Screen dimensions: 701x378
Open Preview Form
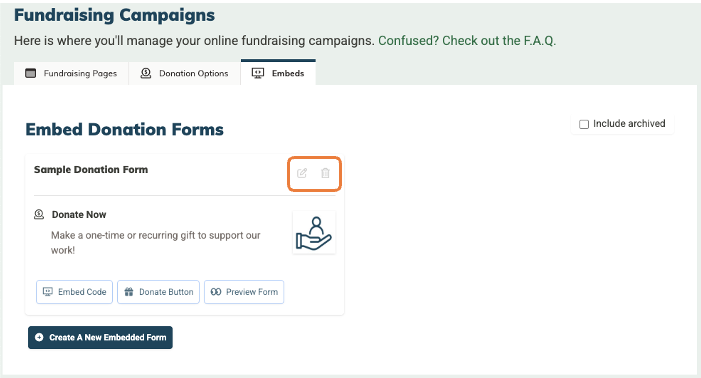click(244, 292)
